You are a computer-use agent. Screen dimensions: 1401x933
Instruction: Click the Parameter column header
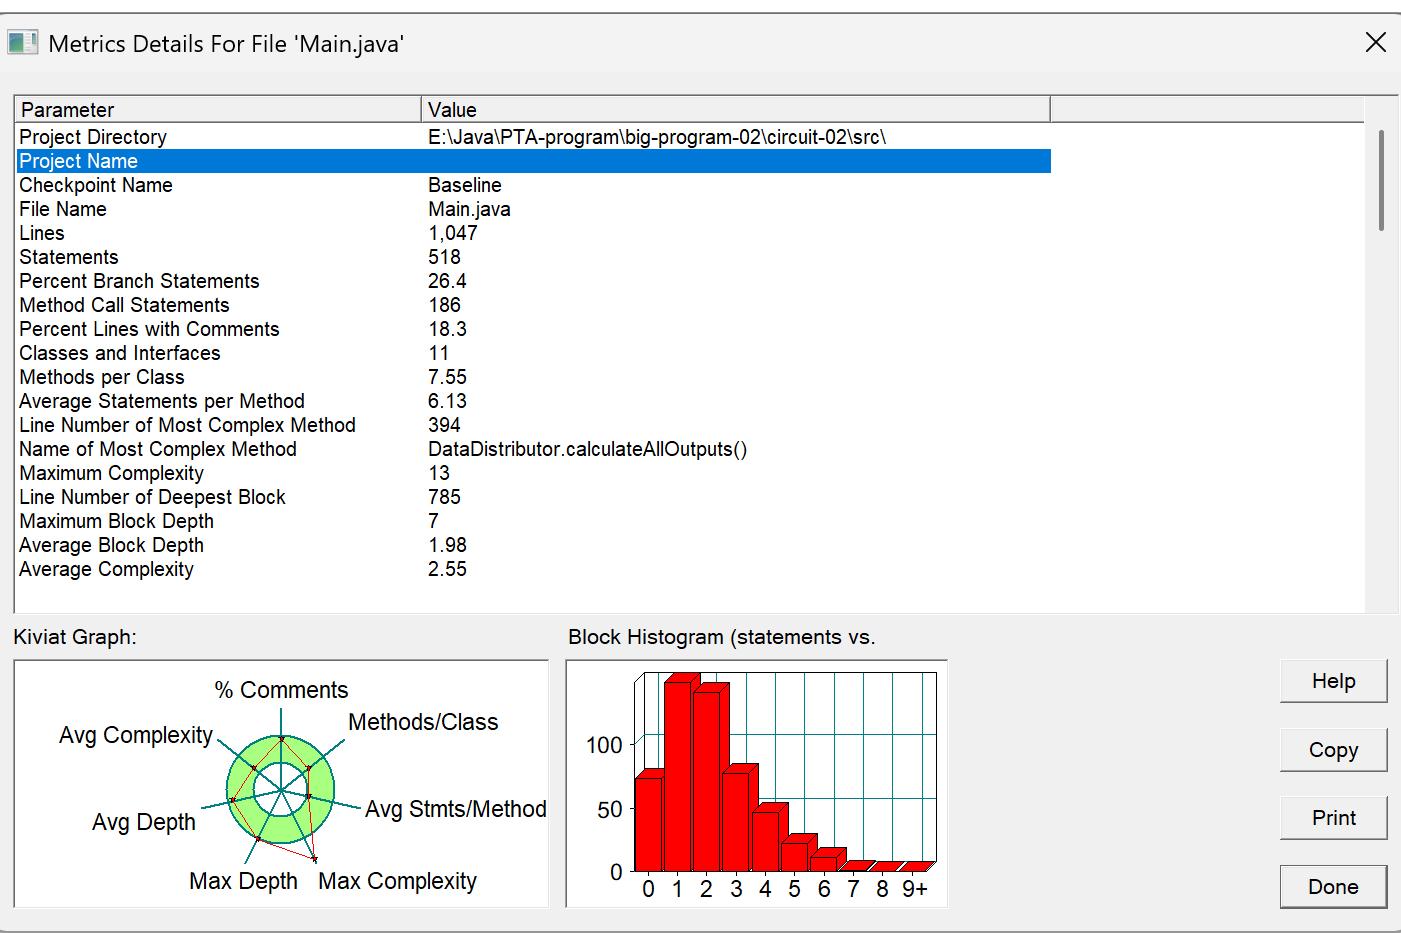[x=218, y=109]
